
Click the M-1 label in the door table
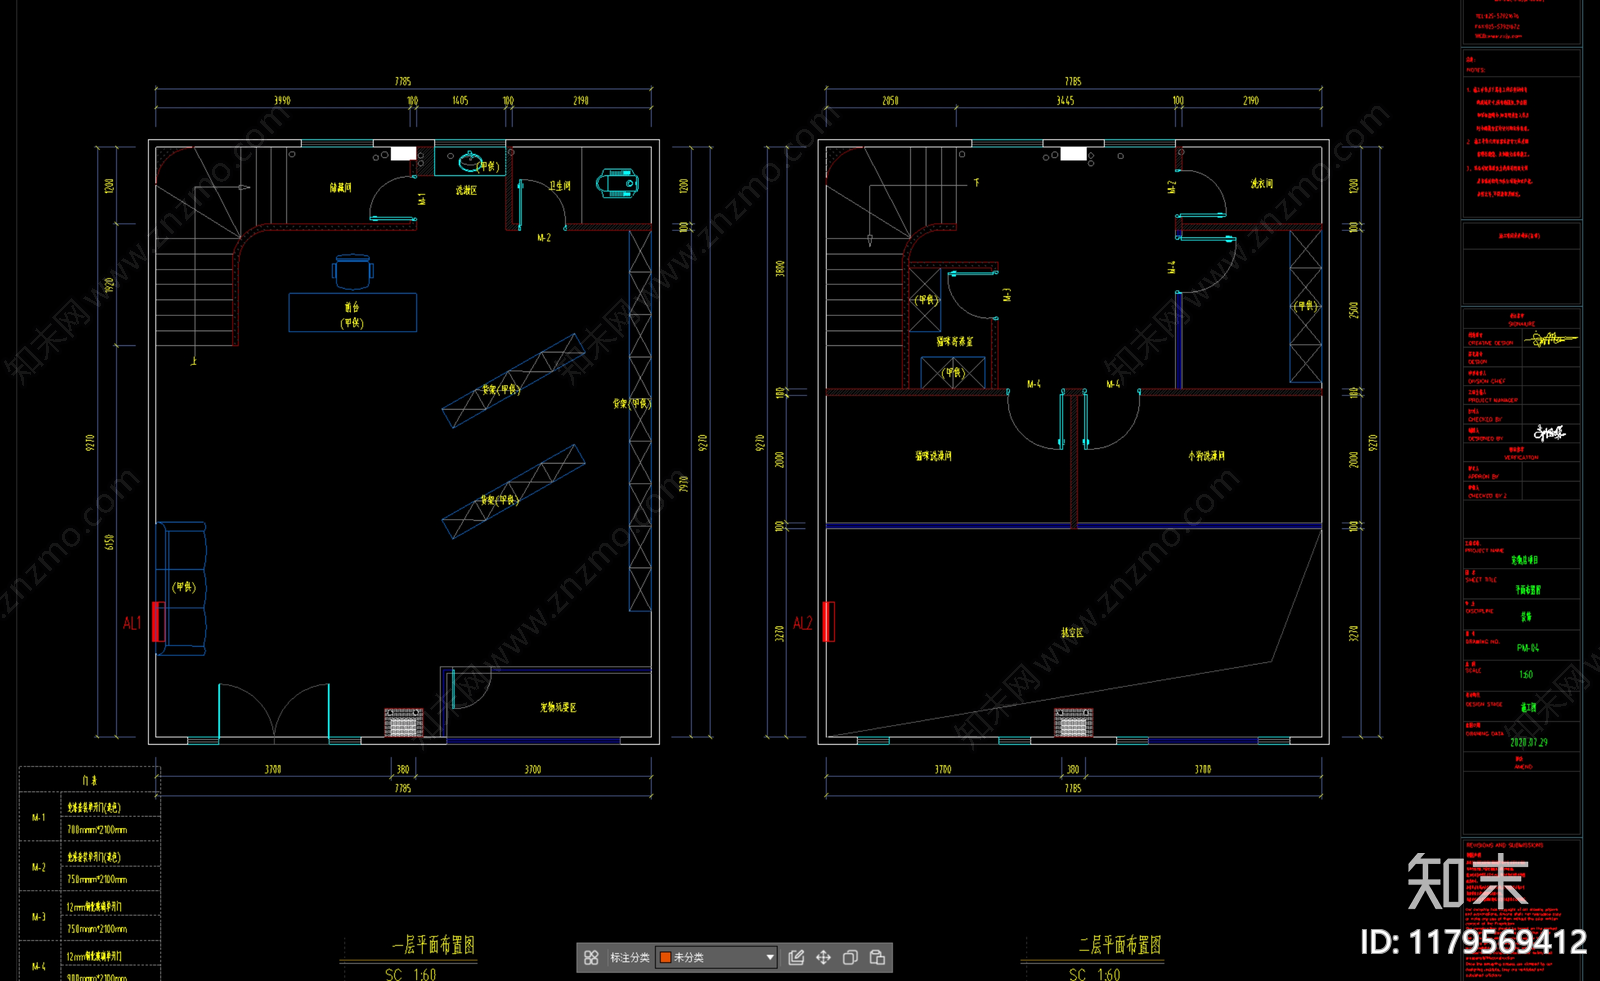click(x=38, y=818)
